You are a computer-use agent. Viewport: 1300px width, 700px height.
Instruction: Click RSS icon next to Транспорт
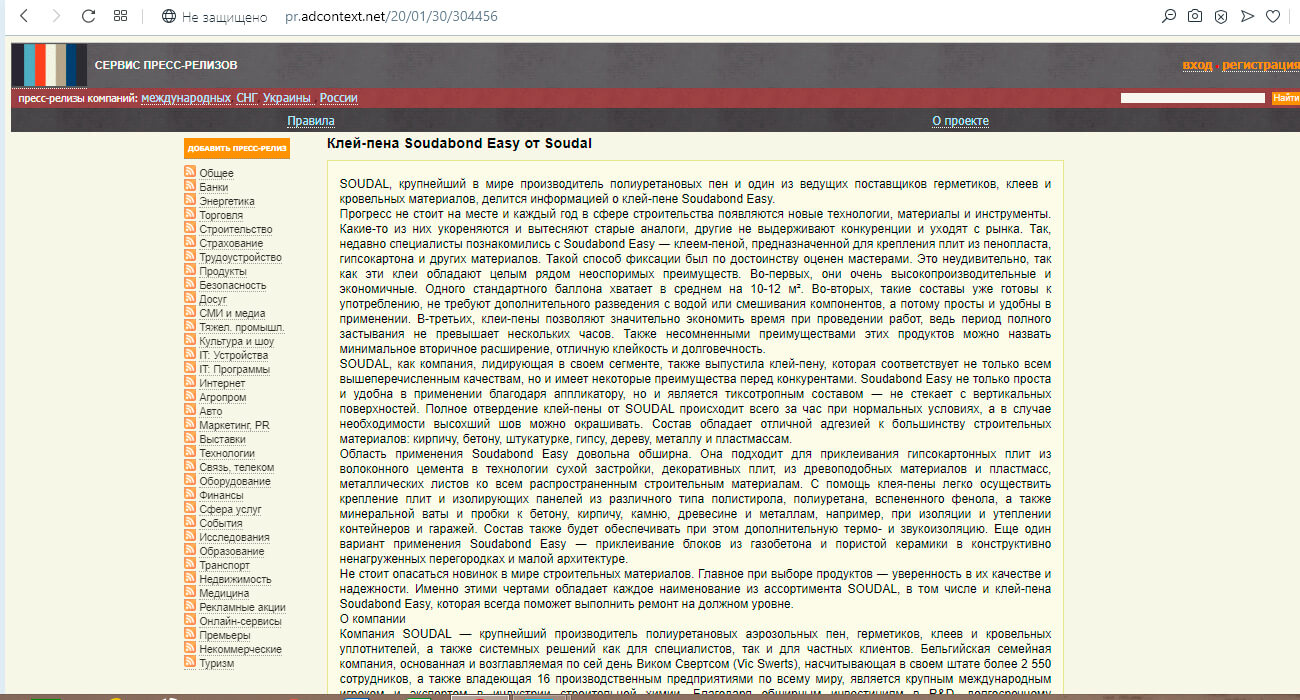click(x=190, y=565)
